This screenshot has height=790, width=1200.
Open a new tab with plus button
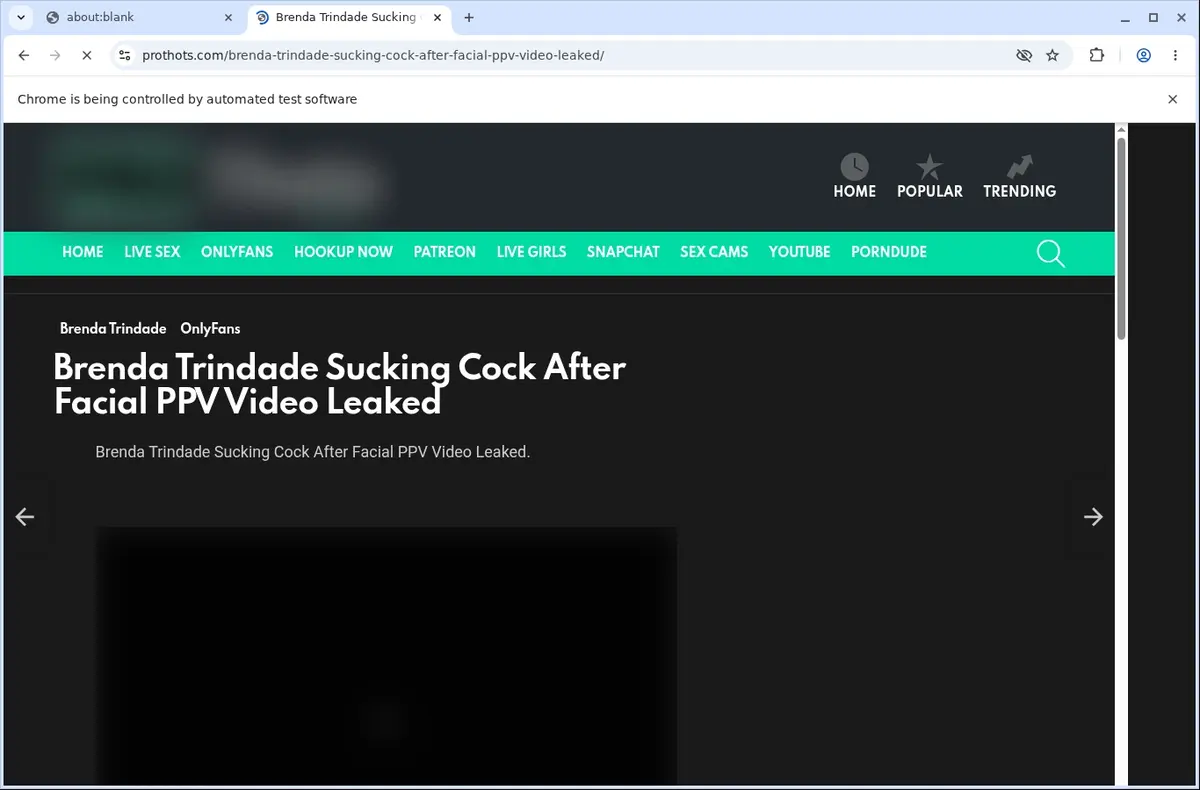pyautogui.click(x=469, y=17)
